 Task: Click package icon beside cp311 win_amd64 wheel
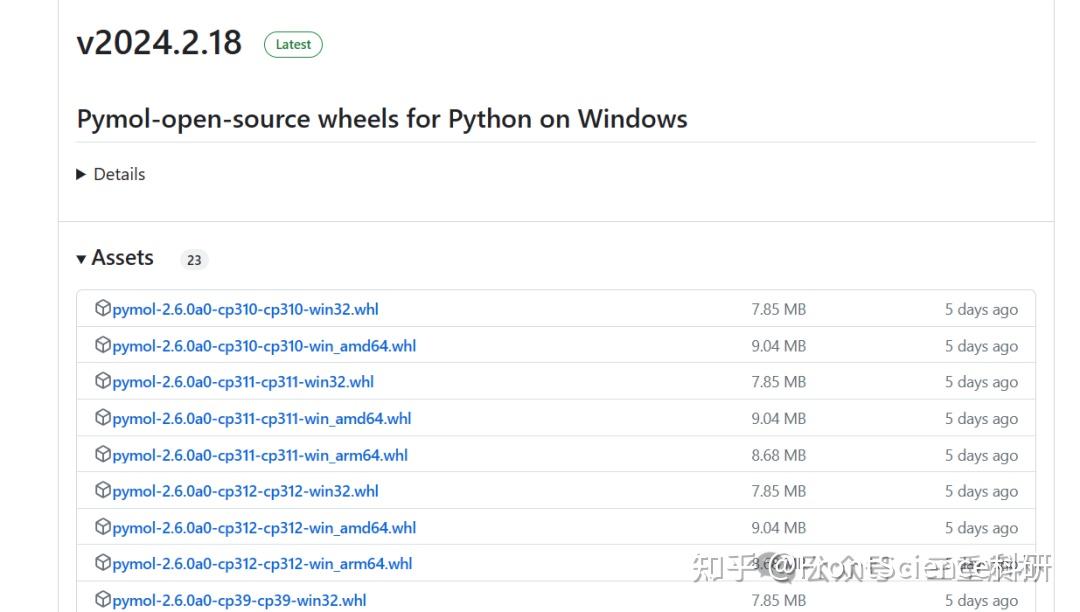click(x=102, y=418)
